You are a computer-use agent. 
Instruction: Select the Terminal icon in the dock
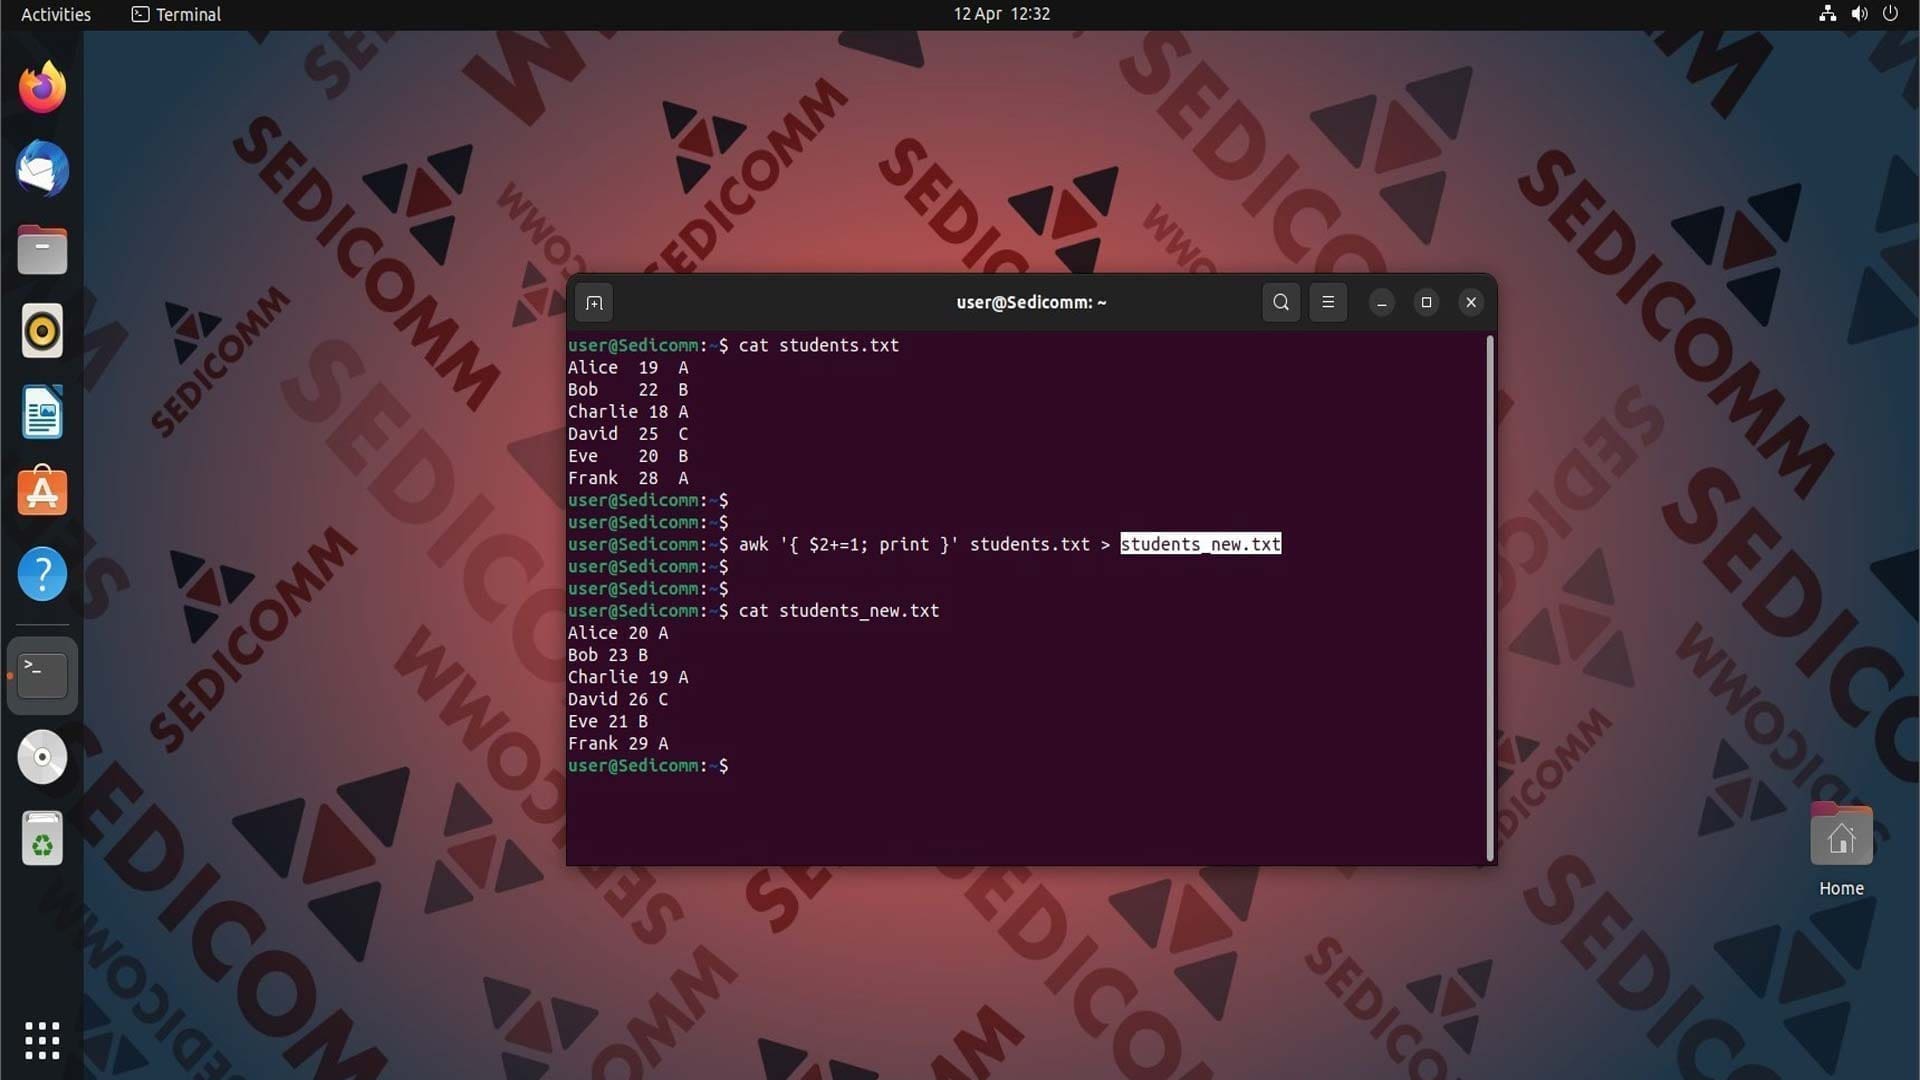(x=42, y=676)
